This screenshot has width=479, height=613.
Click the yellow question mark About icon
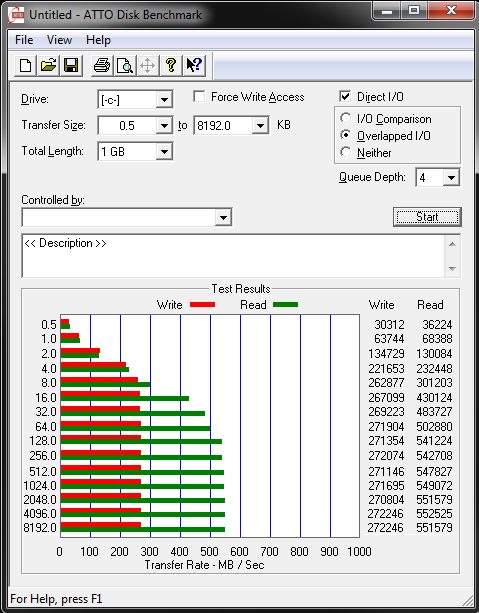[x=170, y=65]
